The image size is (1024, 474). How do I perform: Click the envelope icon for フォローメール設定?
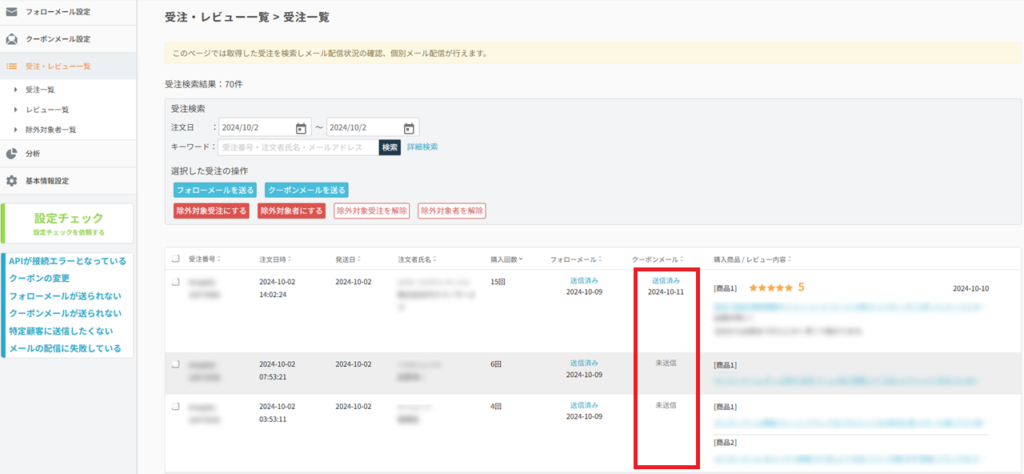coord(12,11)
